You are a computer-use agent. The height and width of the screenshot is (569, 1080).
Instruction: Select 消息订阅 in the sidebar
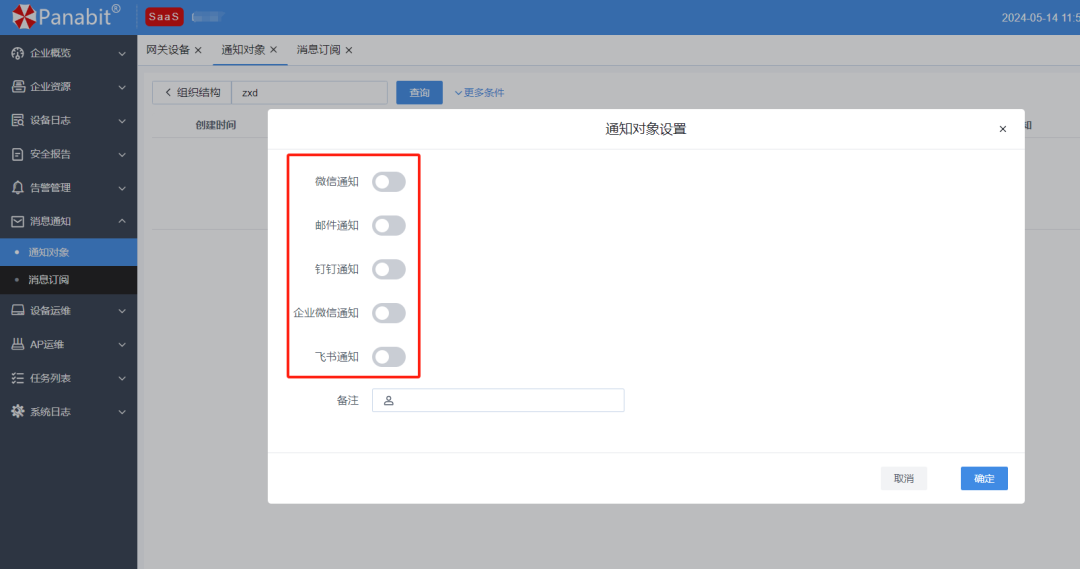(x=68, y=280)
